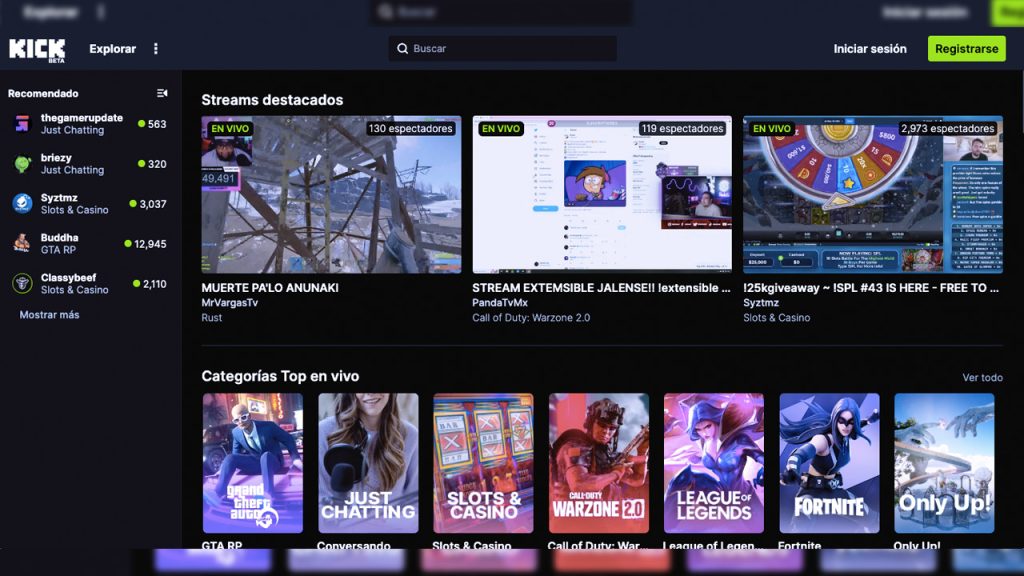Open Classybeef channel avatar
Image resolution: width=1024 pixels, height=576 pixels.
pos(22,284)
